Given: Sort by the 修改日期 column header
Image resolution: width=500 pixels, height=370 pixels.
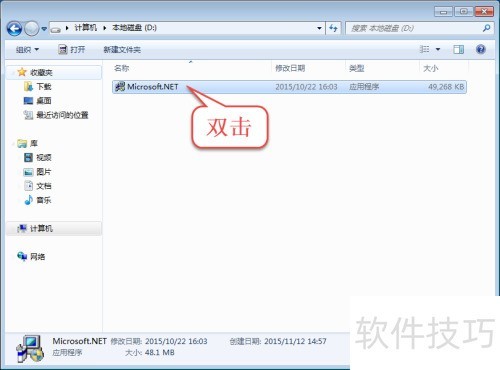Looking at the screenshot, I should (290, 68).
